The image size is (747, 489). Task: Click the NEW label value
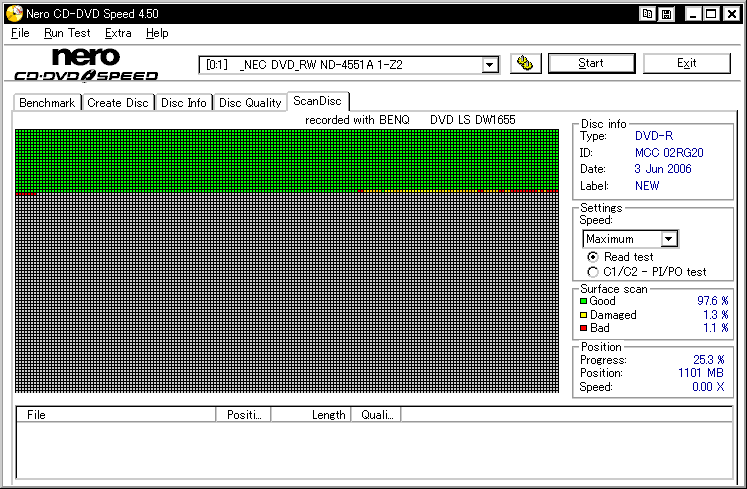(647, 186)
